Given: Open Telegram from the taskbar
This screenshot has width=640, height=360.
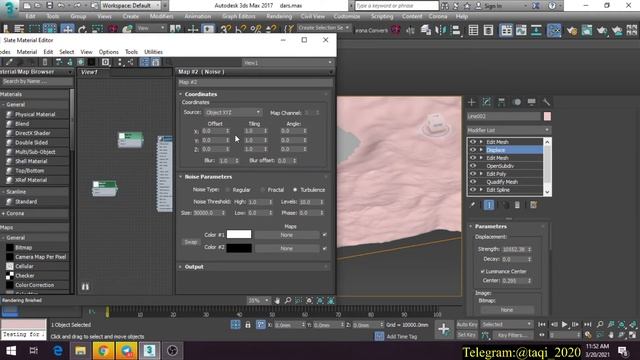Looking at the screenshot, I should point(127,351).
